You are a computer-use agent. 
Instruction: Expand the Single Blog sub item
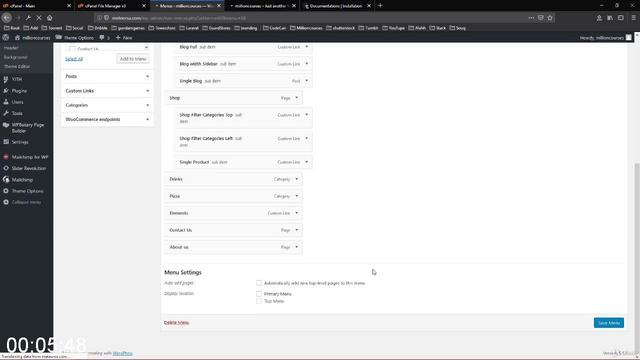pos(307,81)
